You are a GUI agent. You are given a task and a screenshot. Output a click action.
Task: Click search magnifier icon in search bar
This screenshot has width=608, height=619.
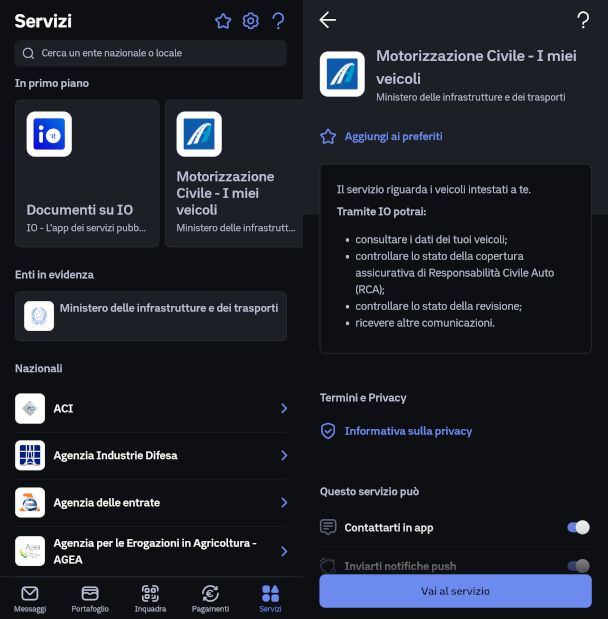(x=28, y=53)
